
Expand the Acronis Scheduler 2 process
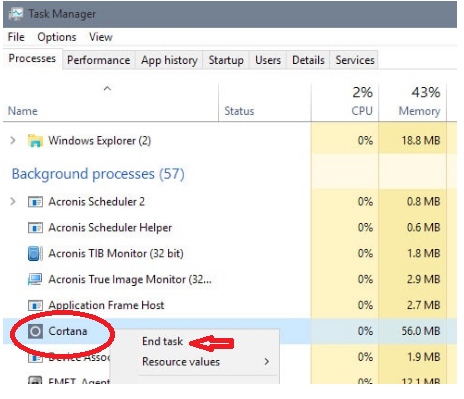[13, 201]
